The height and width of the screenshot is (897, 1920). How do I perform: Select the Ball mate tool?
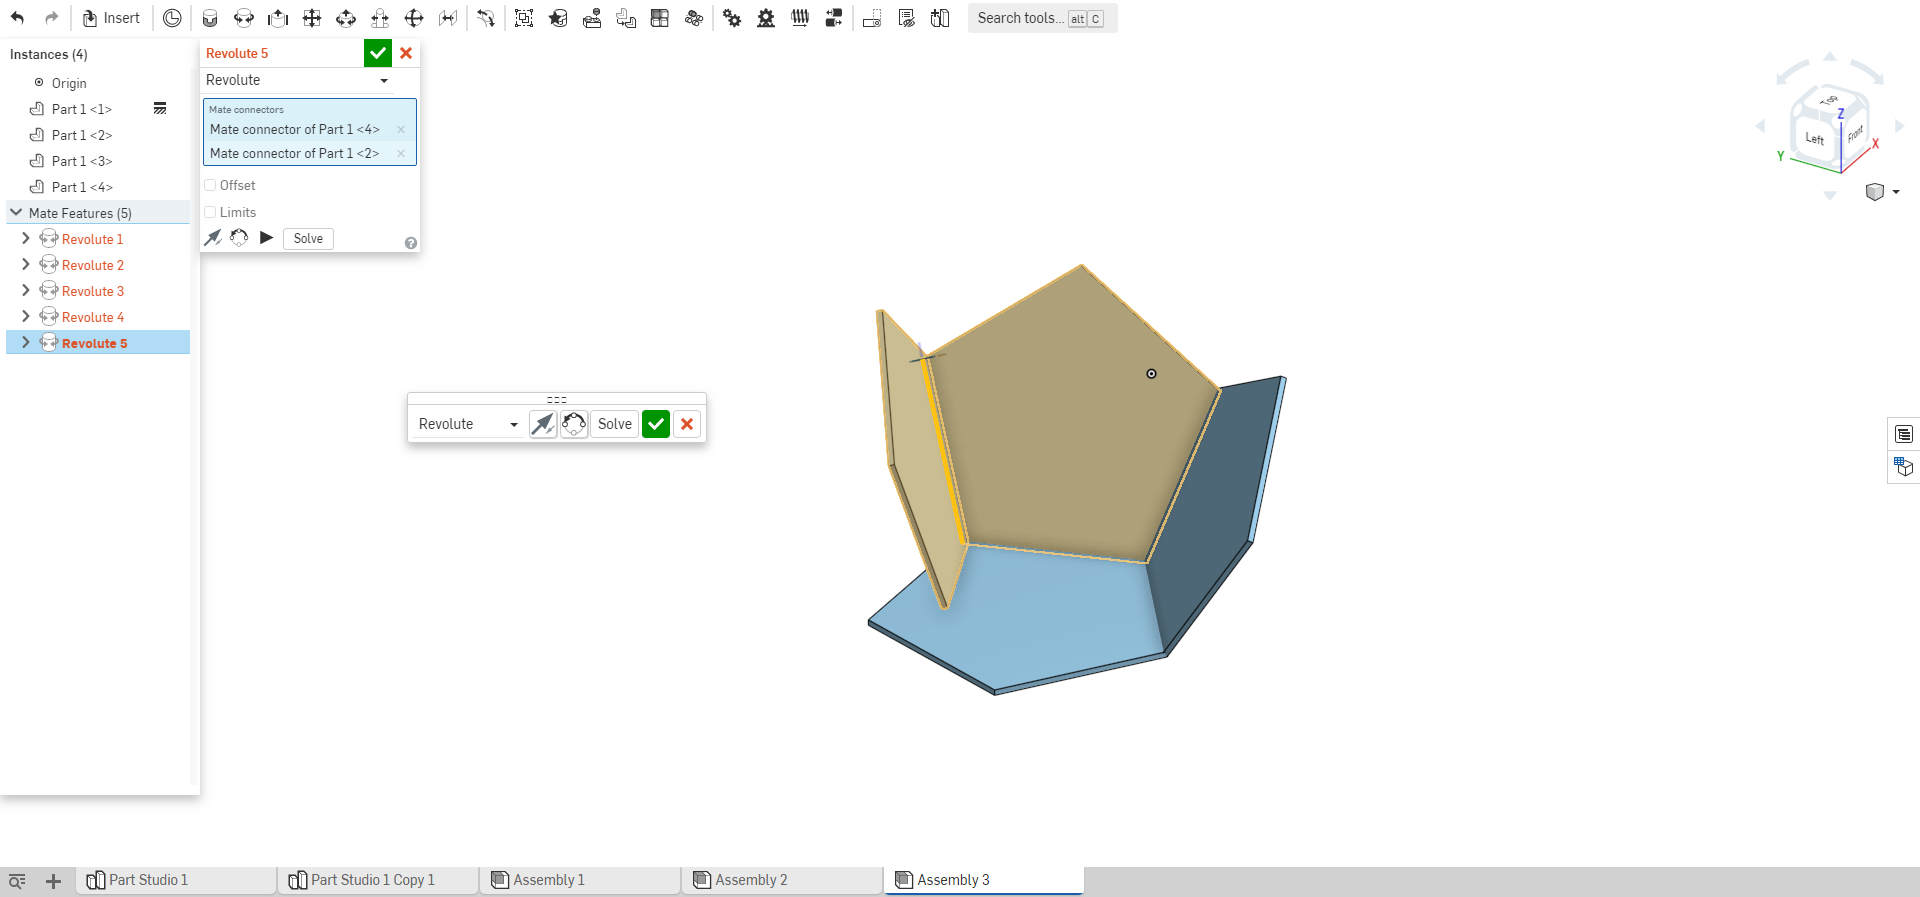click(414, 18)
